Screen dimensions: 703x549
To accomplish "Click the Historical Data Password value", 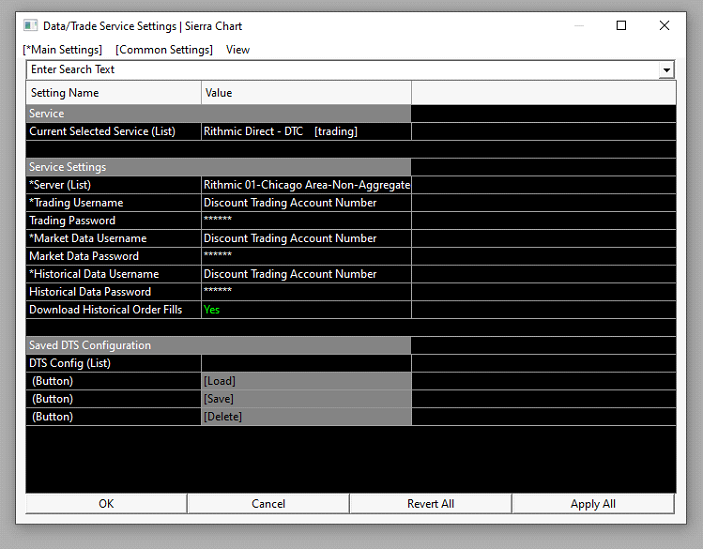I will 305,292.
